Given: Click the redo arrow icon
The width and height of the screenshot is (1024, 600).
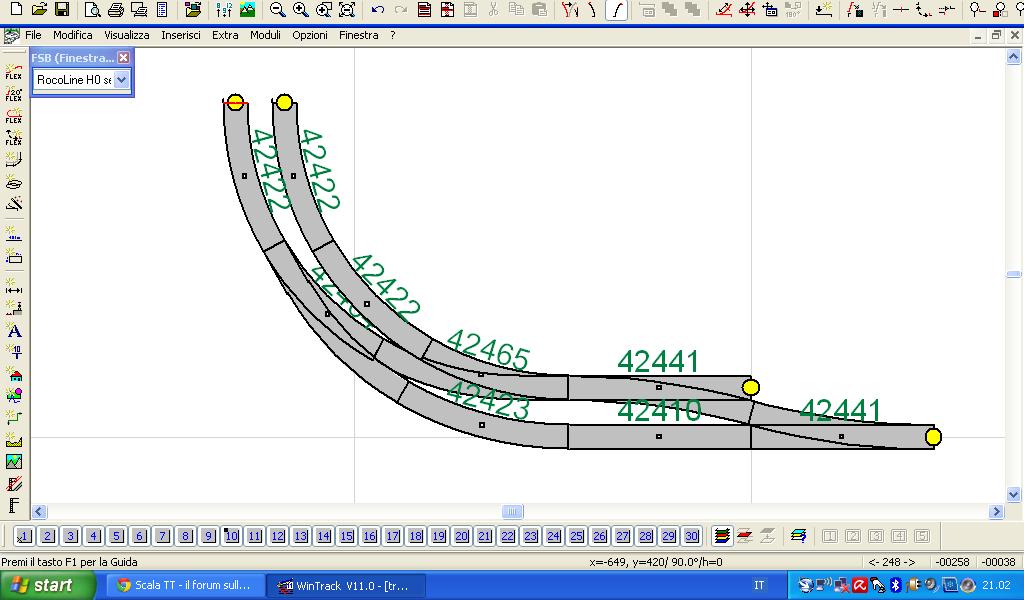Looking at the screenshot, I should 401,9.
